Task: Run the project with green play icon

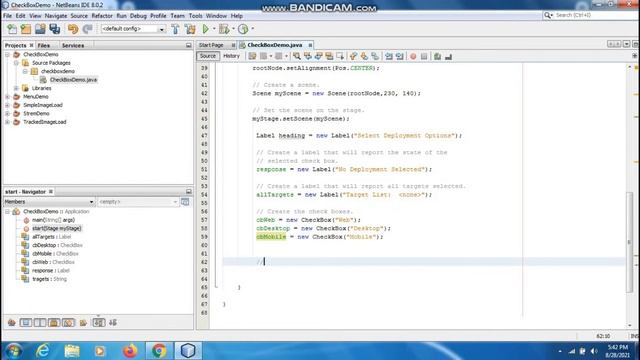Action: [205, 29]
